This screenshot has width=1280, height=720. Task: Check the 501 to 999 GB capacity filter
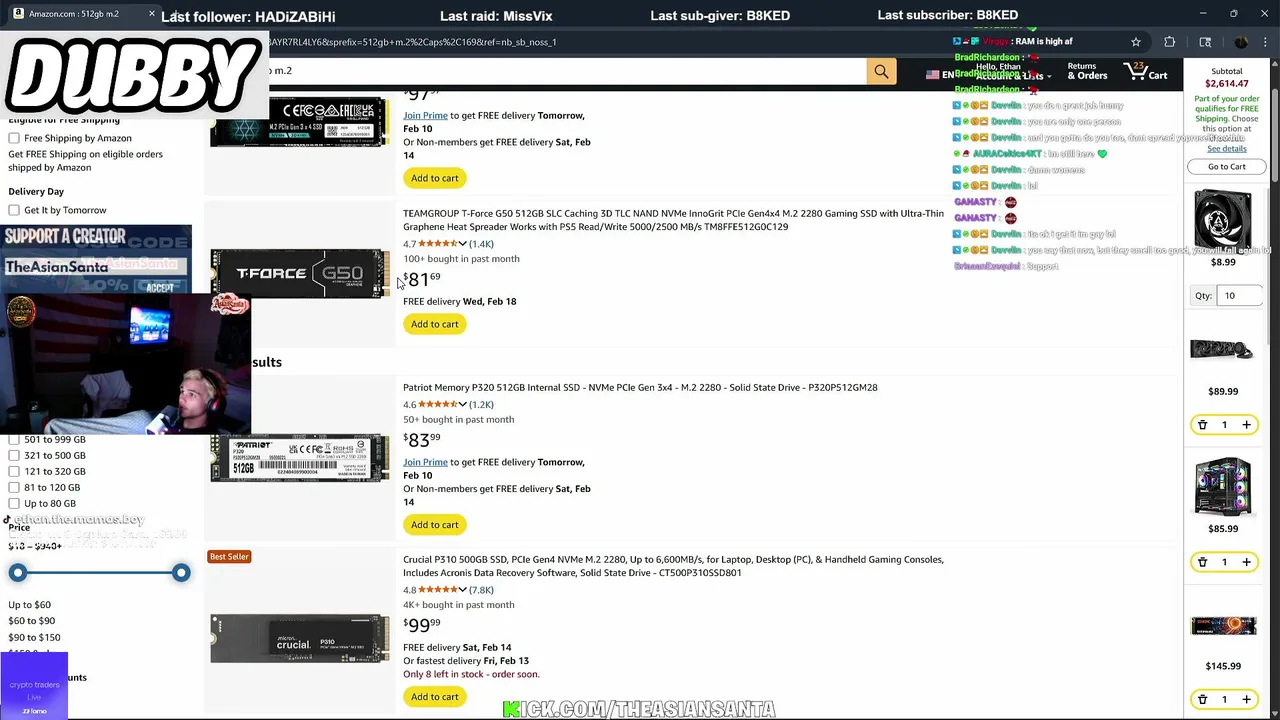tap(14, 440)
